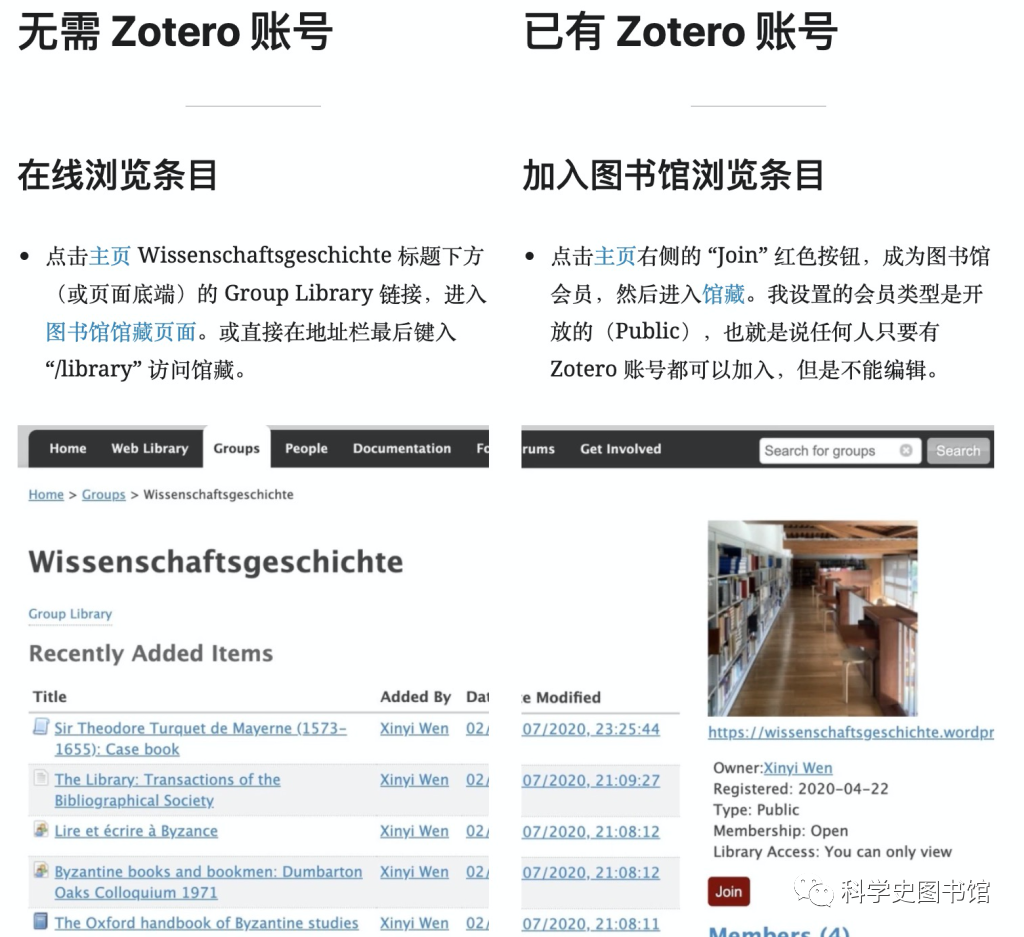Click the Recently Added Items heading
Screen dimensions: 1024x937
tap(151, 654)
